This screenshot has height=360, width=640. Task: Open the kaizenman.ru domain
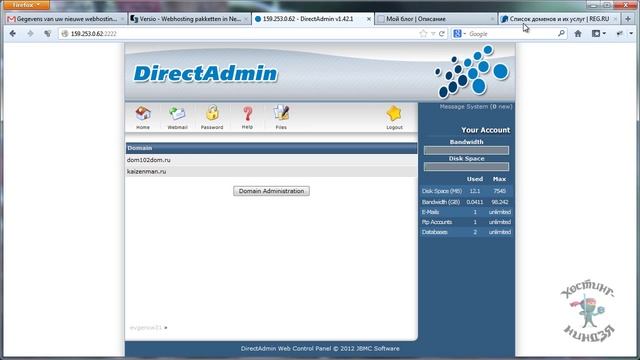pyautogui.click(x=146, y=171)
